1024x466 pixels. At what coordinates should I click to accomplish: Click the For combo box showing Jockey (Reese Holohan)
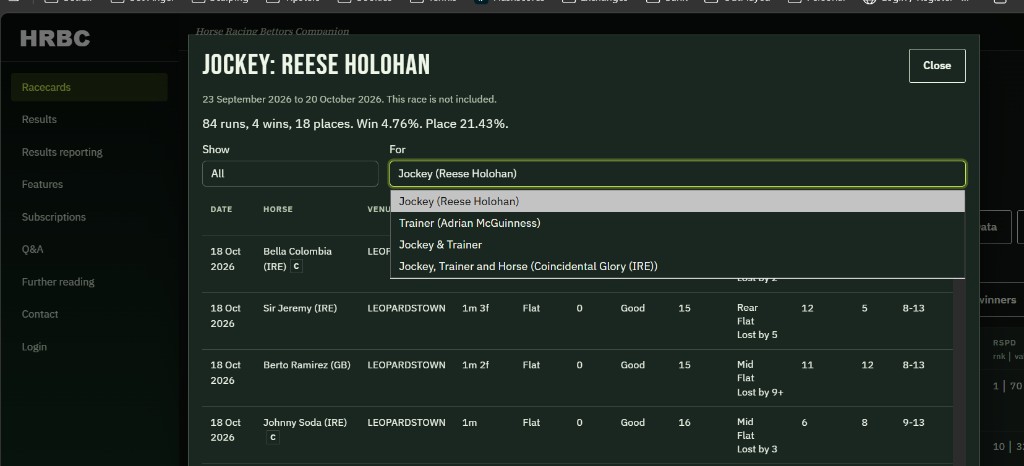[677, 174]
